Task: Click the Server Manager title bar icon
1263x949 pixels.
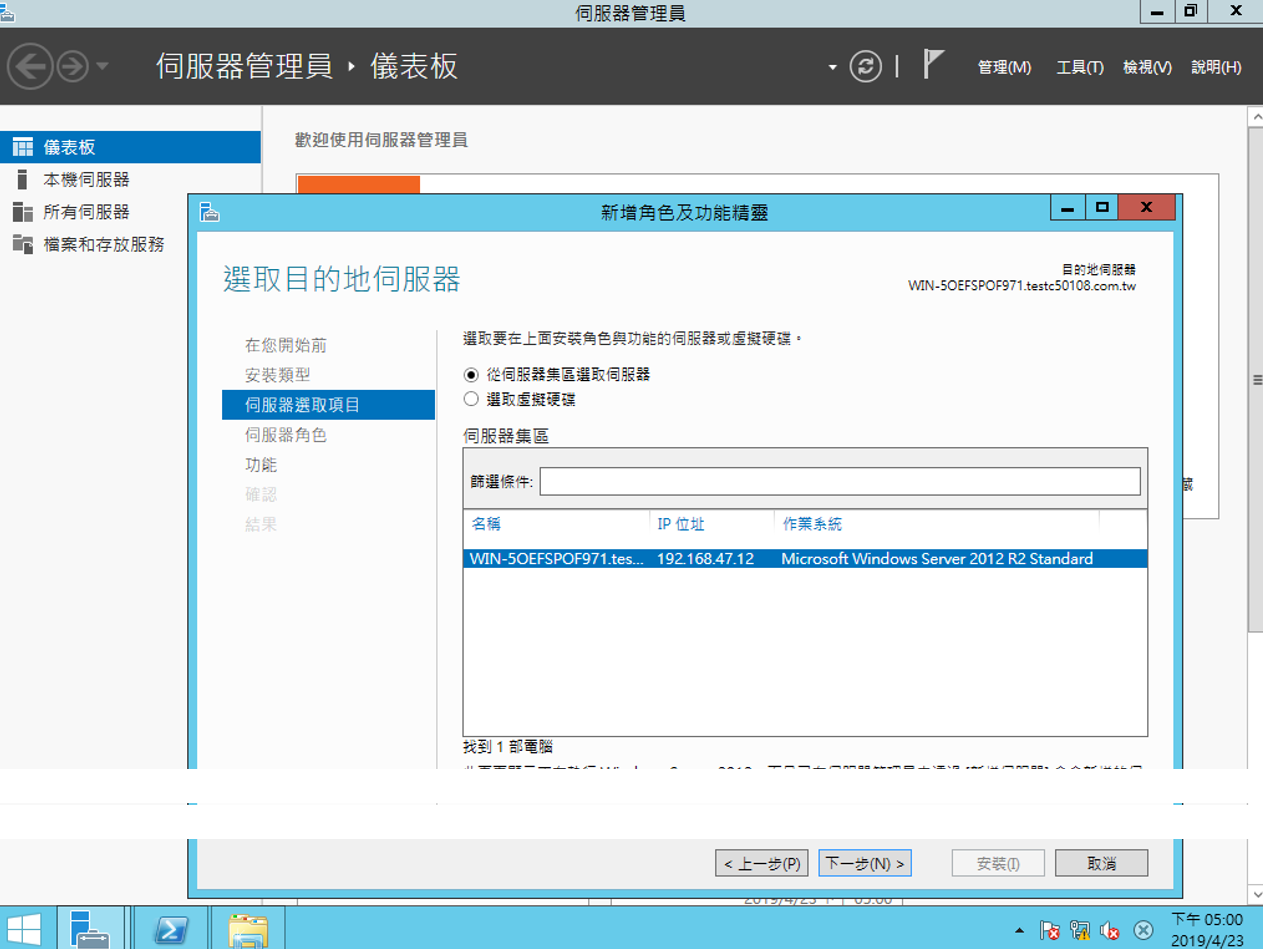Action: 9,12
